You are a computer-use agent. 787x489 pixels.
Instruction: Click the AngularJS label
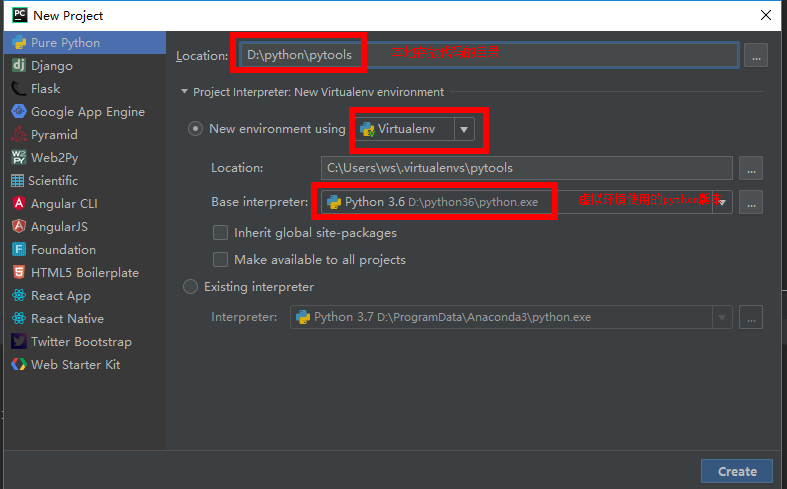click(x=59, y=227)
